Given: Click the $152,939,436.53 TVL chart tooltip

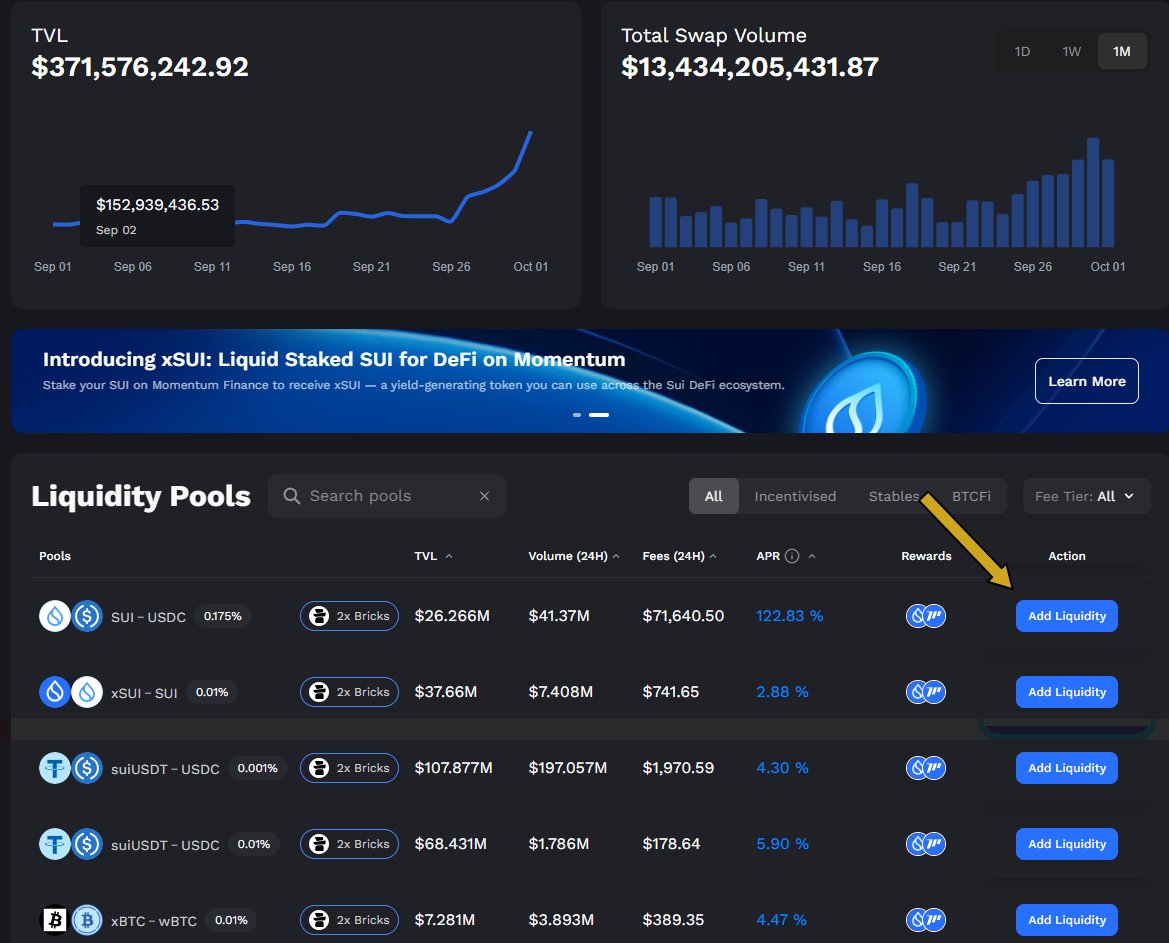Looking at the screenshot, I should pos(157,216).
